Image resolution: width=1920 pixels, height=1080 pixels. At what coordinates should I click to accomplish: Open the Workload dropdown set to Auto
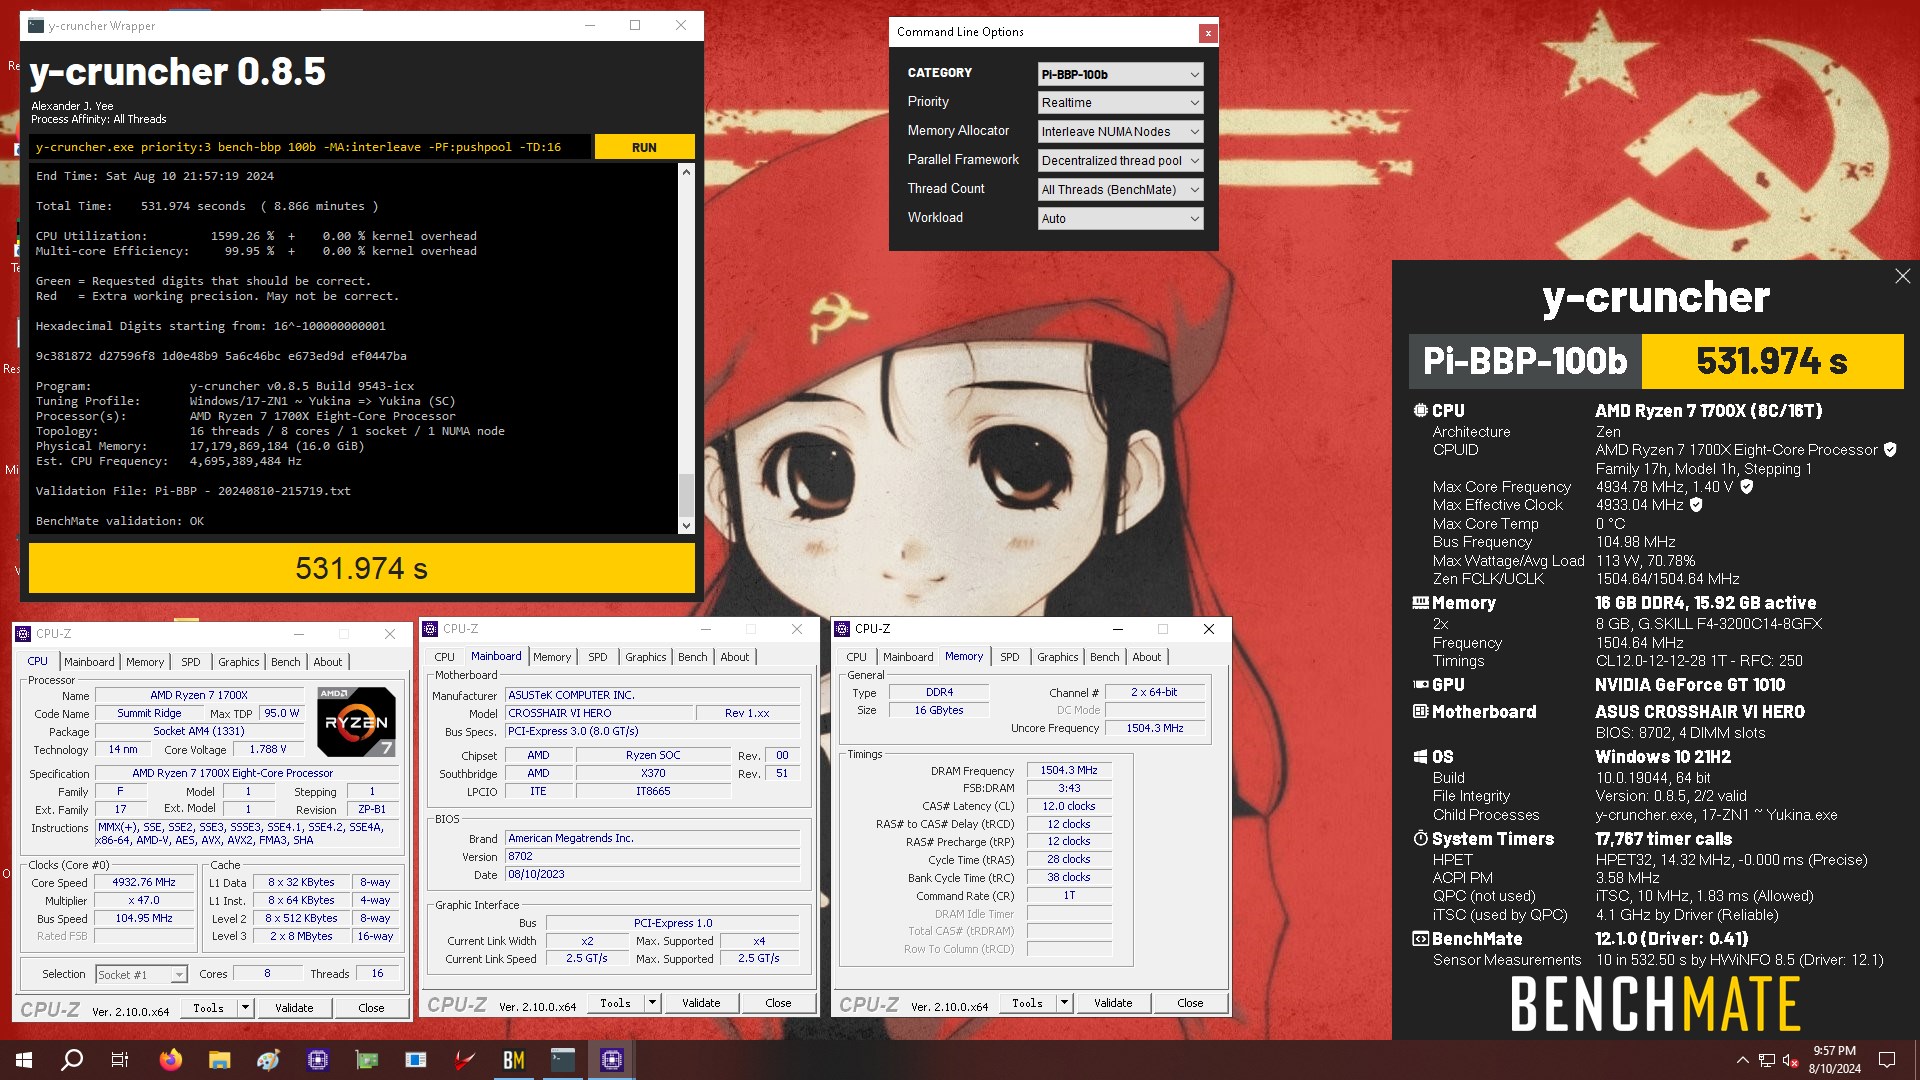pyautogui.click(x=1120, y=219)
